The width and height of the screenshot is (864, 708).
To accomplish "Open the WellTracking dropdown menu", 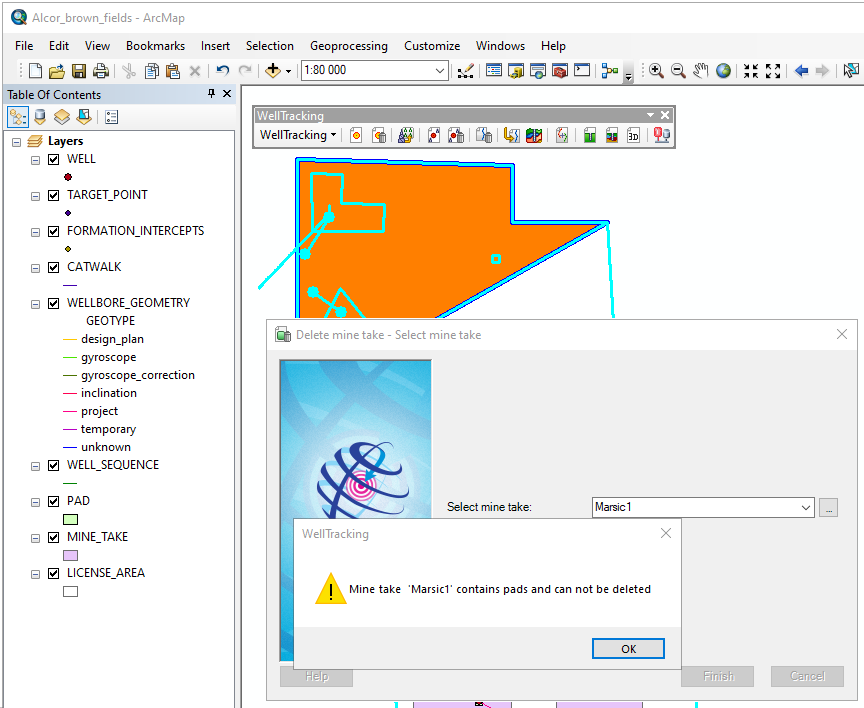I will click(x=298, y=135).
